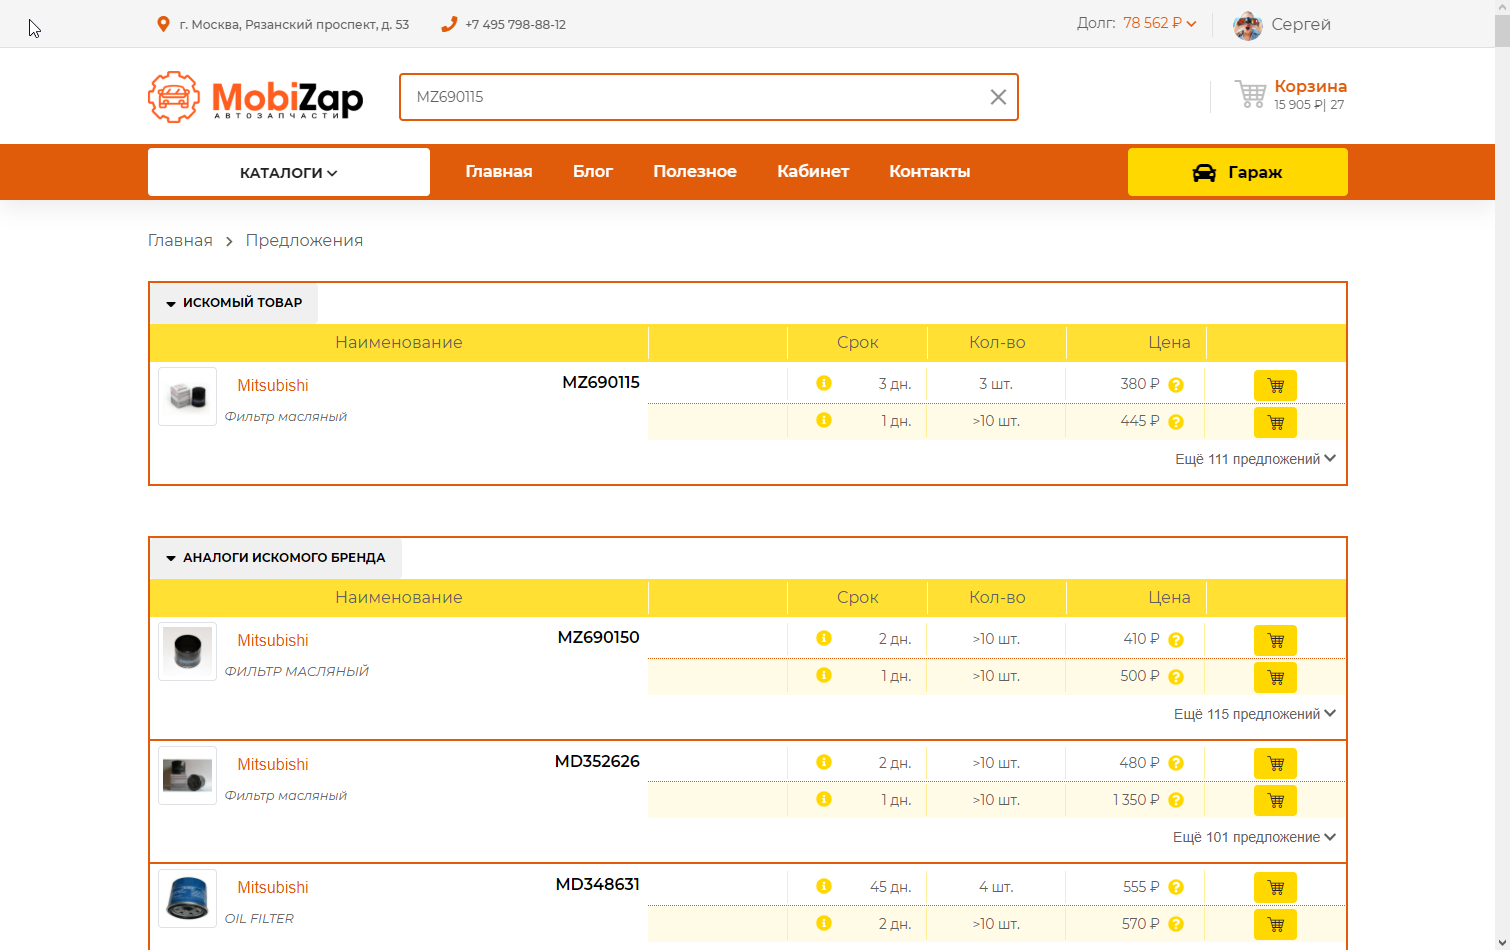
Task: Open the Кабинет menu item
Action: click(x=813, y=171)
